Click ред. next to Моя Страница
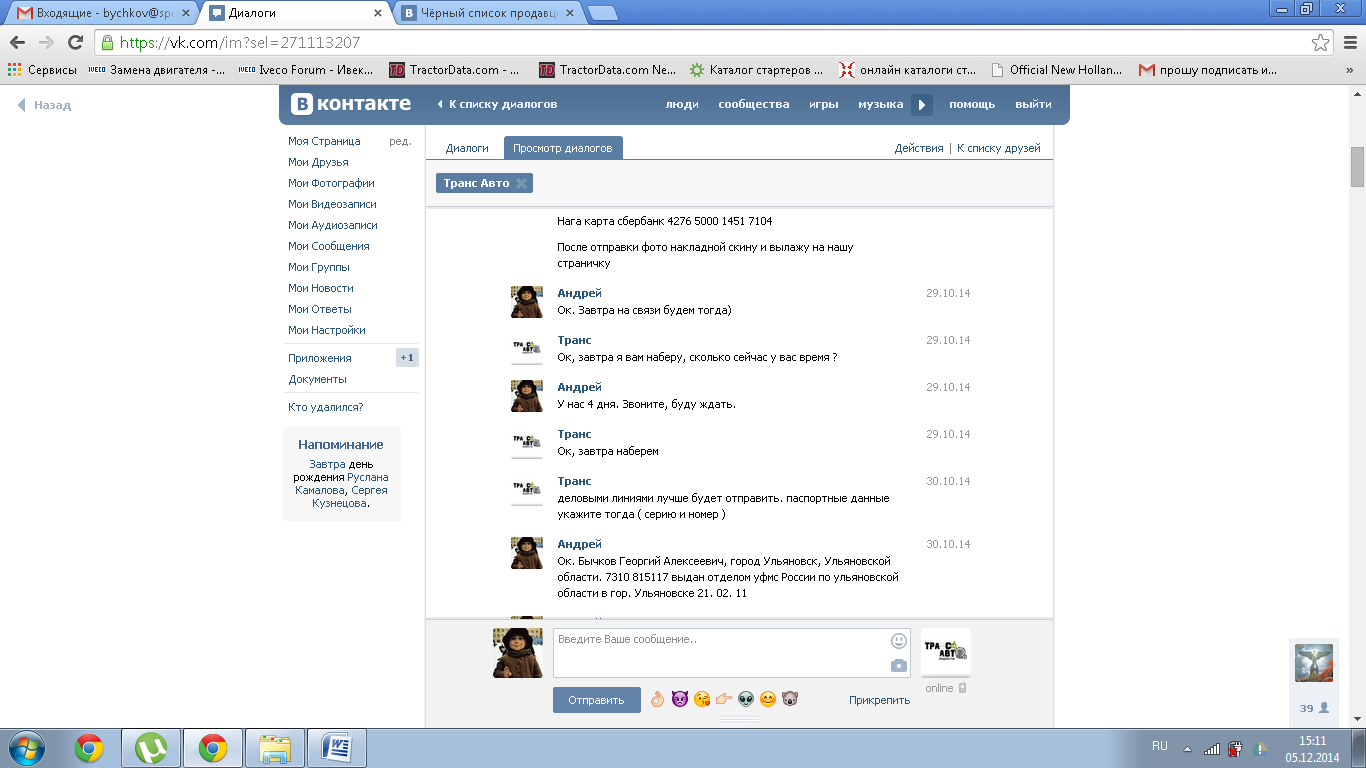Image resolution: width=1366 pixels, height=768 pixels. coord(400,141)
